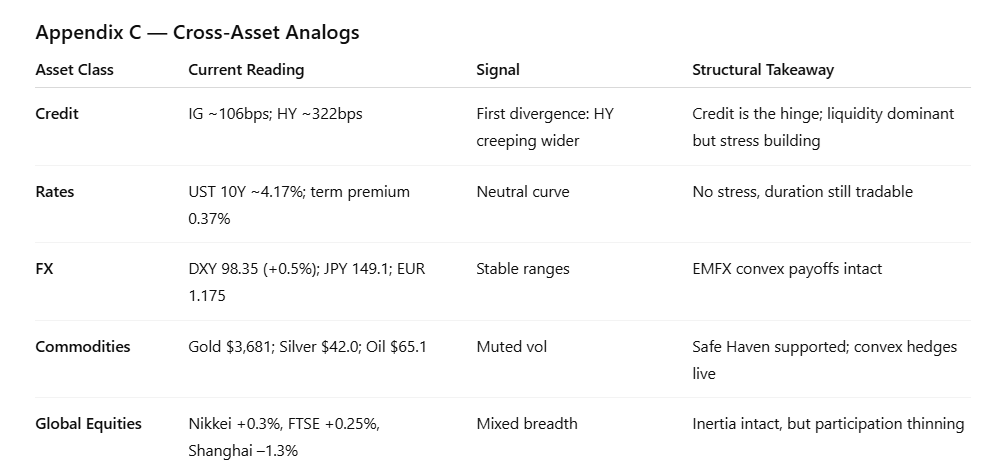Click the Gold $3,681 reading cell
This screenshot has width=1002, height=474.
click(x=307, y=347)
